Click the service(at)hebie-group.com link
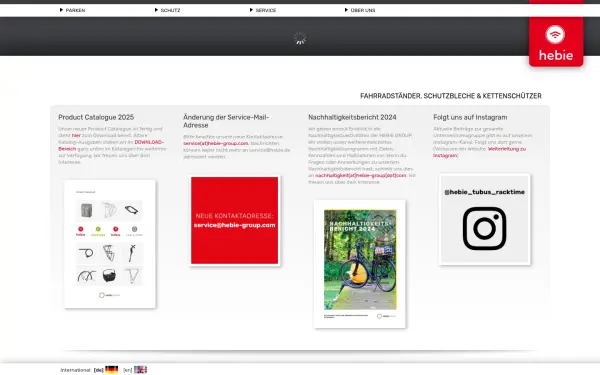This screenshot has width=600, height=375. click(216, 143)
